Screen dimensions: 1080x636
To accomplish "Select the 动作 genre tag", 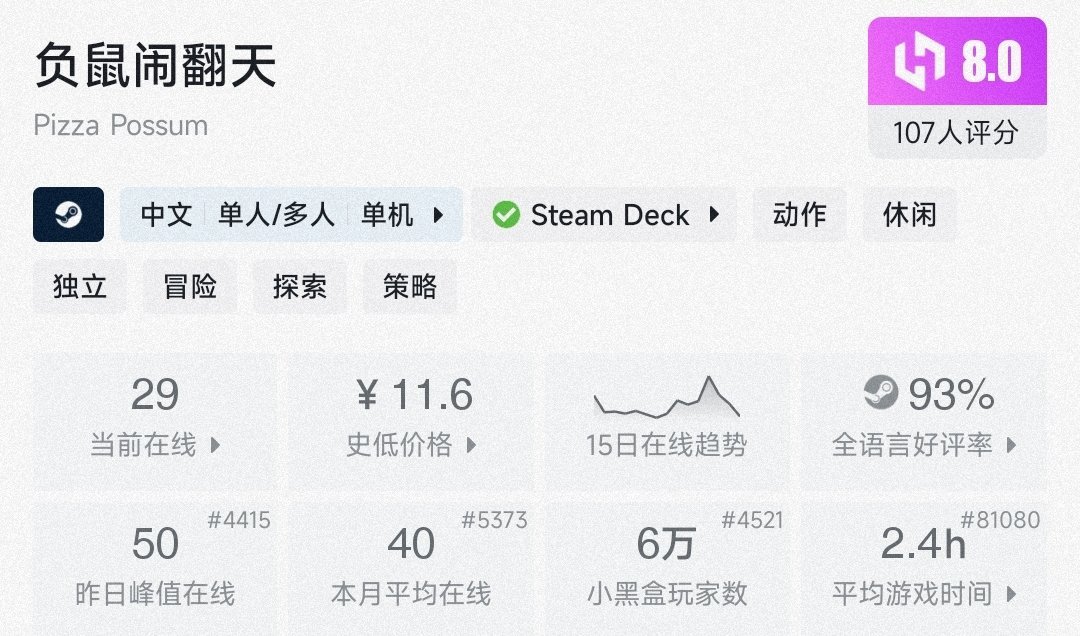I will pyautogui.click(x=799, y=214).
